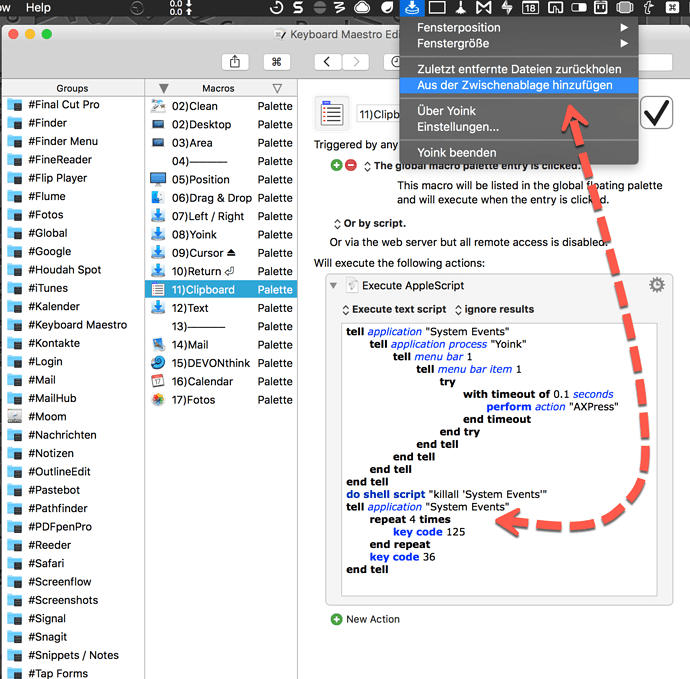The image size is (690, 679).
Task: Click the New Action button
Action: 365,619
